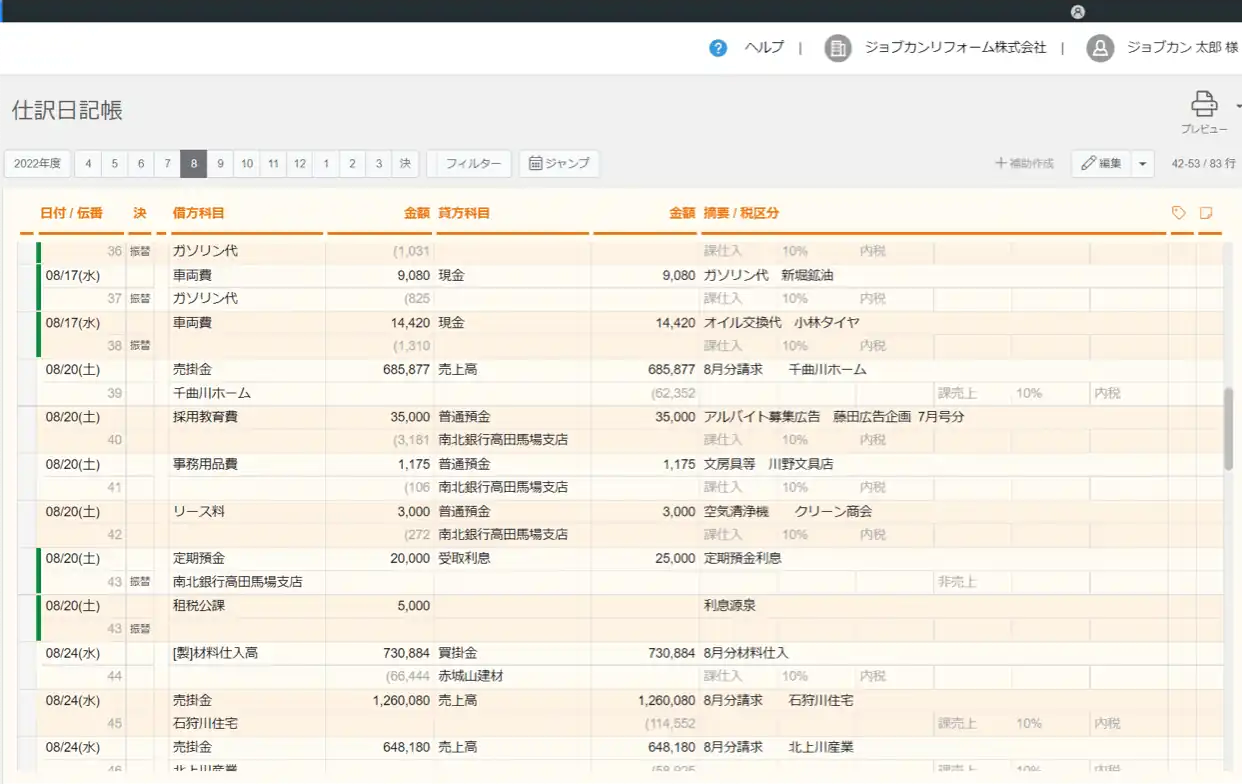Screen dimensions: 1242x784
Task: Open the preview dropdown arrow beside printer
Action: pyautogui.click(x=1238, y=105)
